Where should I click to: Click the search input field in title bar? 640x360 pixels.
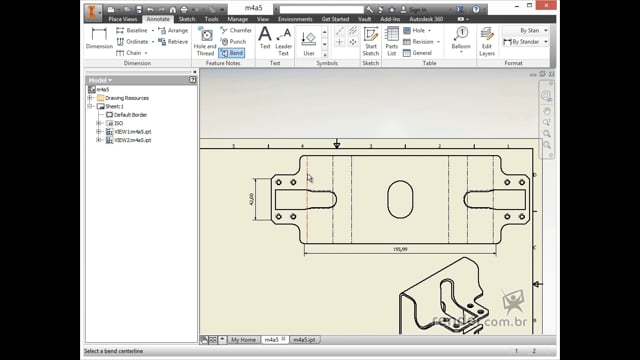tap(322, 9)
